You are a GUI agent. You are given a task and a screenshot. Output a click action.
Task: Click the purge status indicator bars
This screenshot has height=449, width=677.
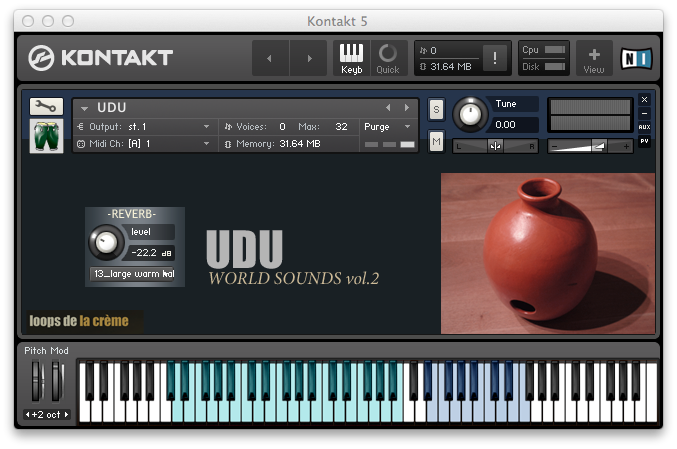(x=389, y=145)
